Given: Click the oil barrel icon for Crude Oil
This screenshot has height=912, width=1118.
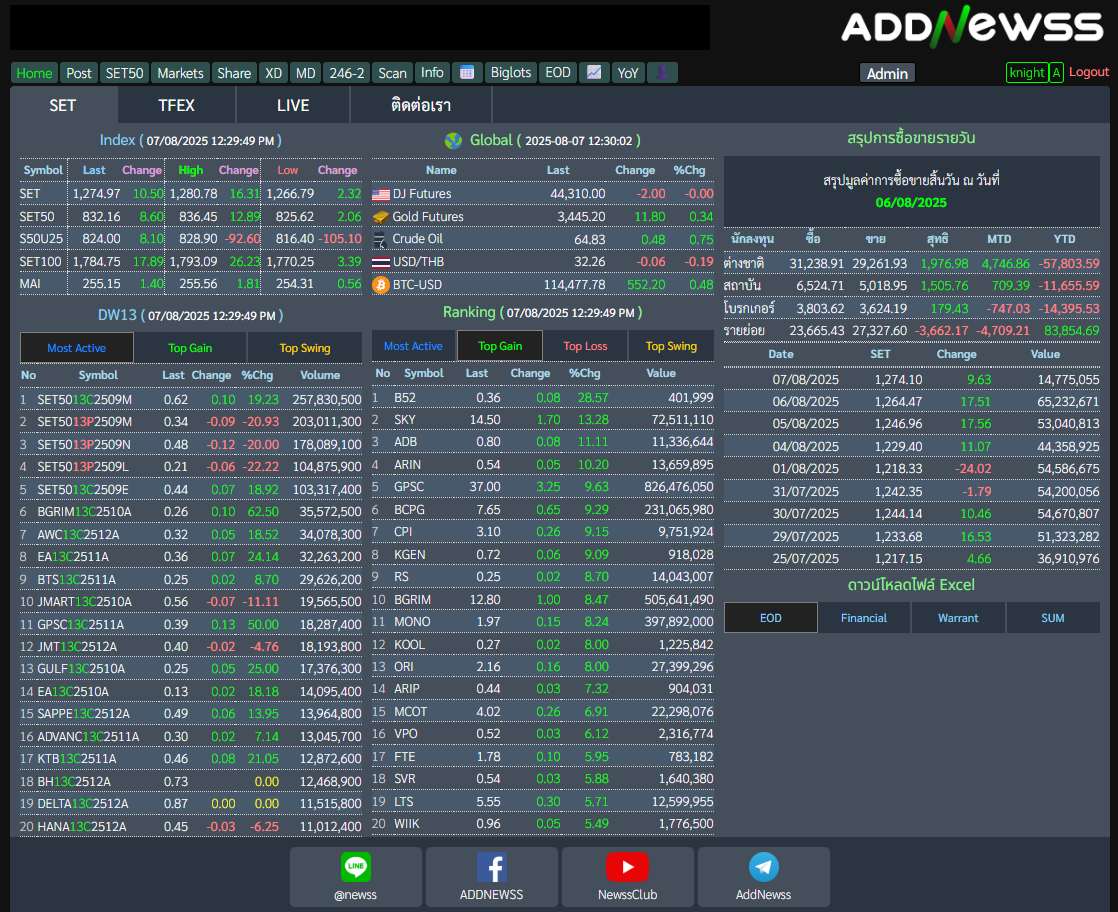Looking at the screenshot, I should 381,240.
